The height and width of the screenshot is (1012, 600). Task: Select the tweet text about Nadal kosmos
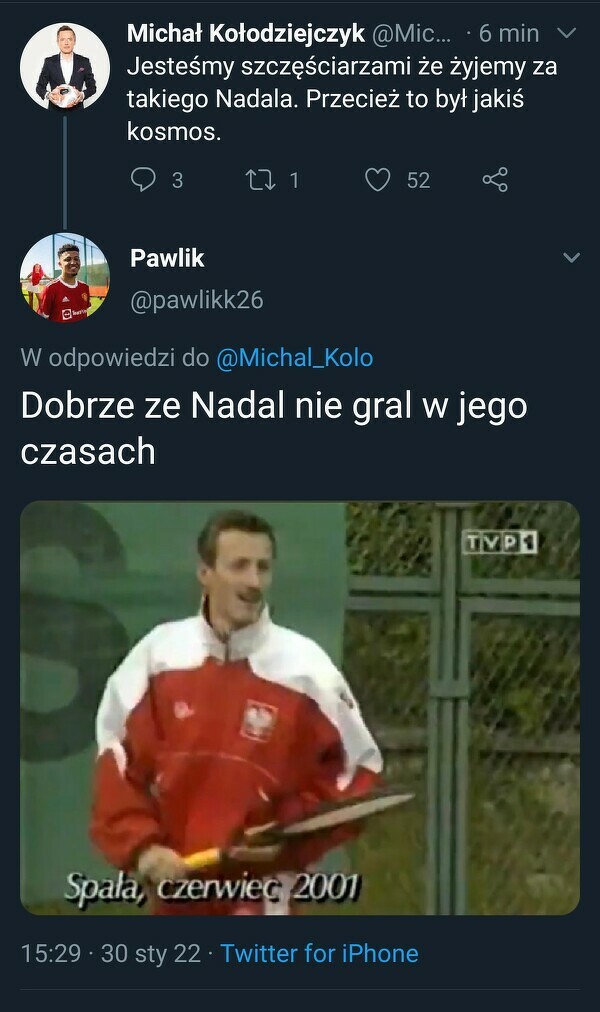(x=342, y=99)
